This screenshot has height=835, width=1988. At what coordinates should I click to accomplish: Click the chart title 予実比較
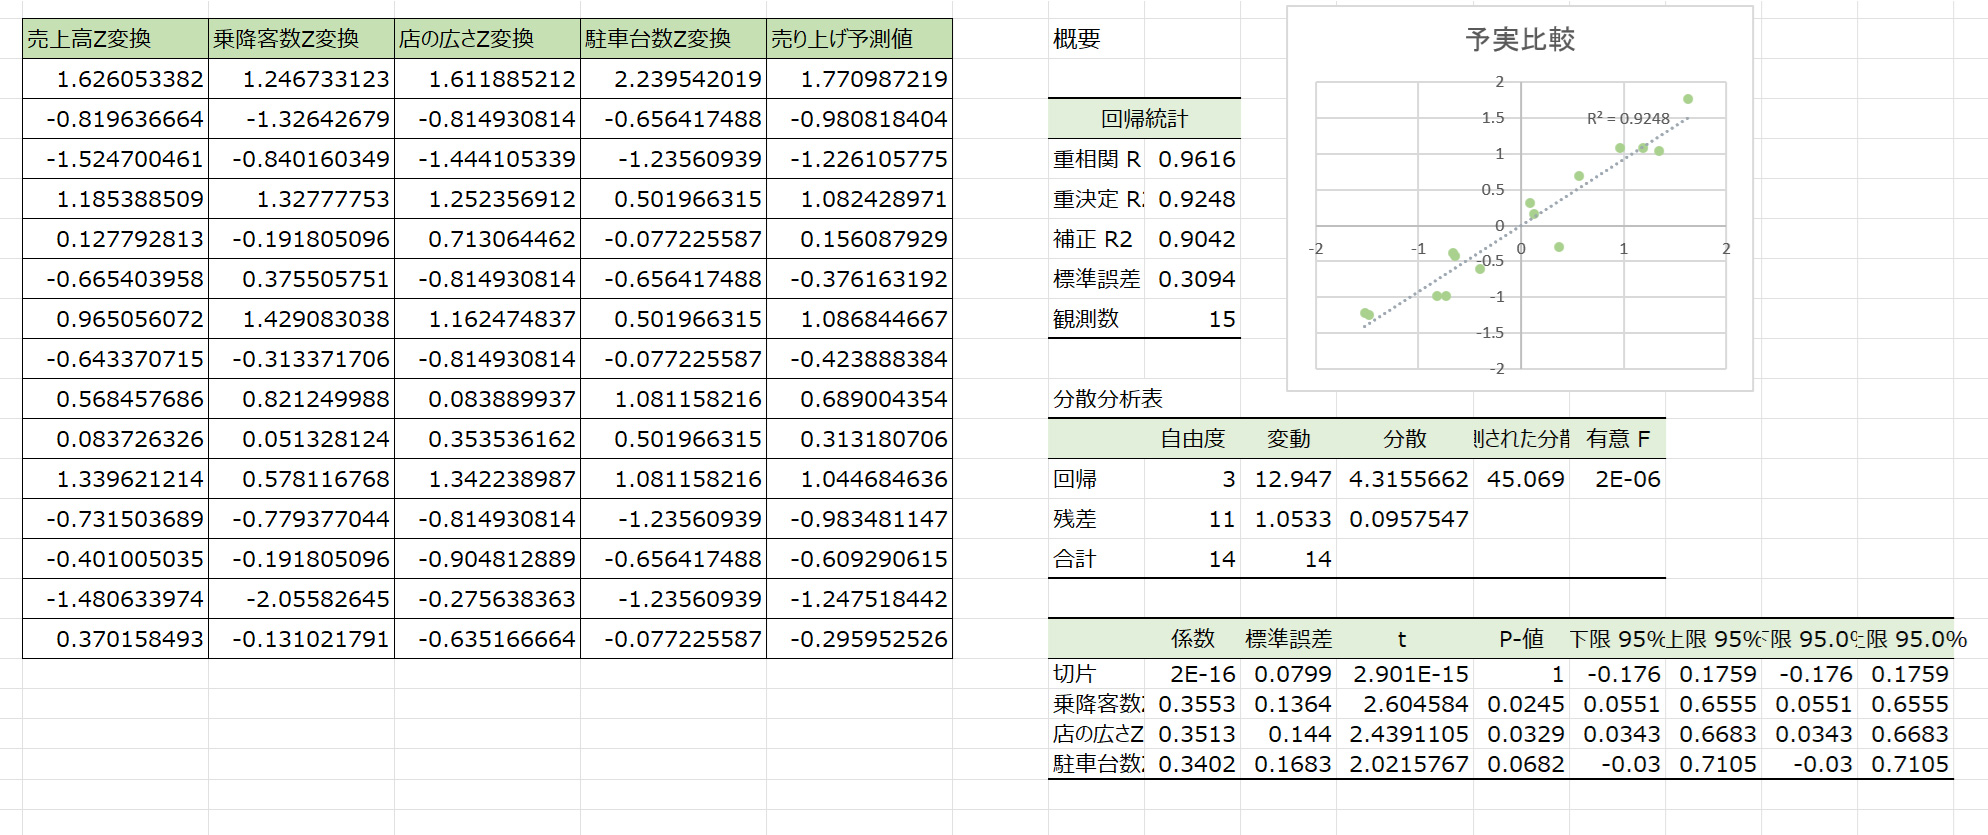click(1519, 40)
